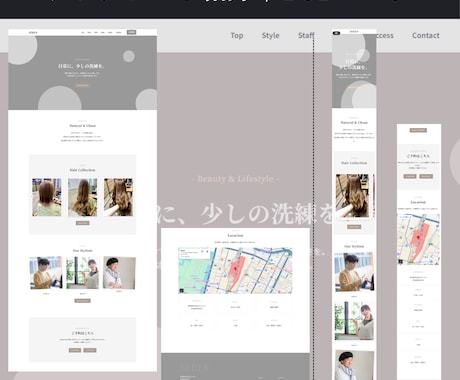Open the short bob hair photo in desktop mockup
Screen dimensions: 460x380
point(47,197)
